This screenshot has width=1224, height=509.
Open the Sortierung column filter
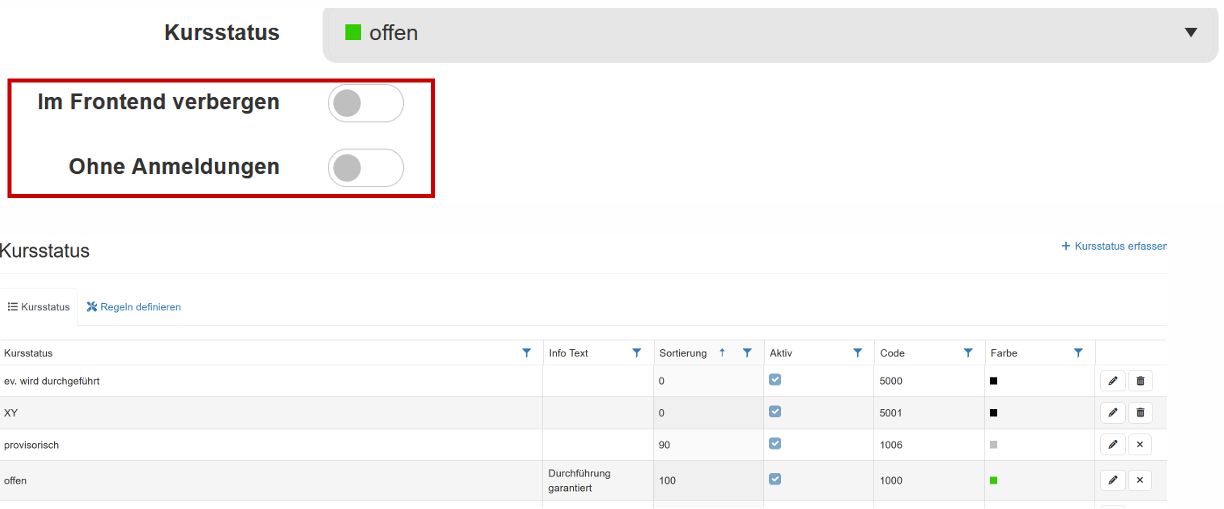coord(746,353)
